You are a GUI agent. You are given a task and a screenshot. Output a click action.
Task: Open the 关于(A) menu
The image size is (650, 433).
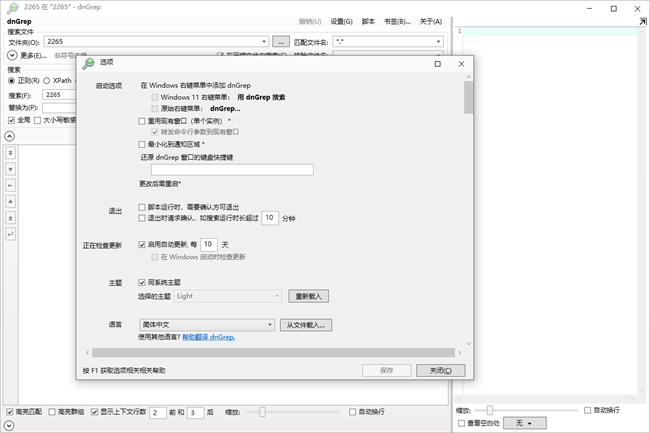click(430, 21)
